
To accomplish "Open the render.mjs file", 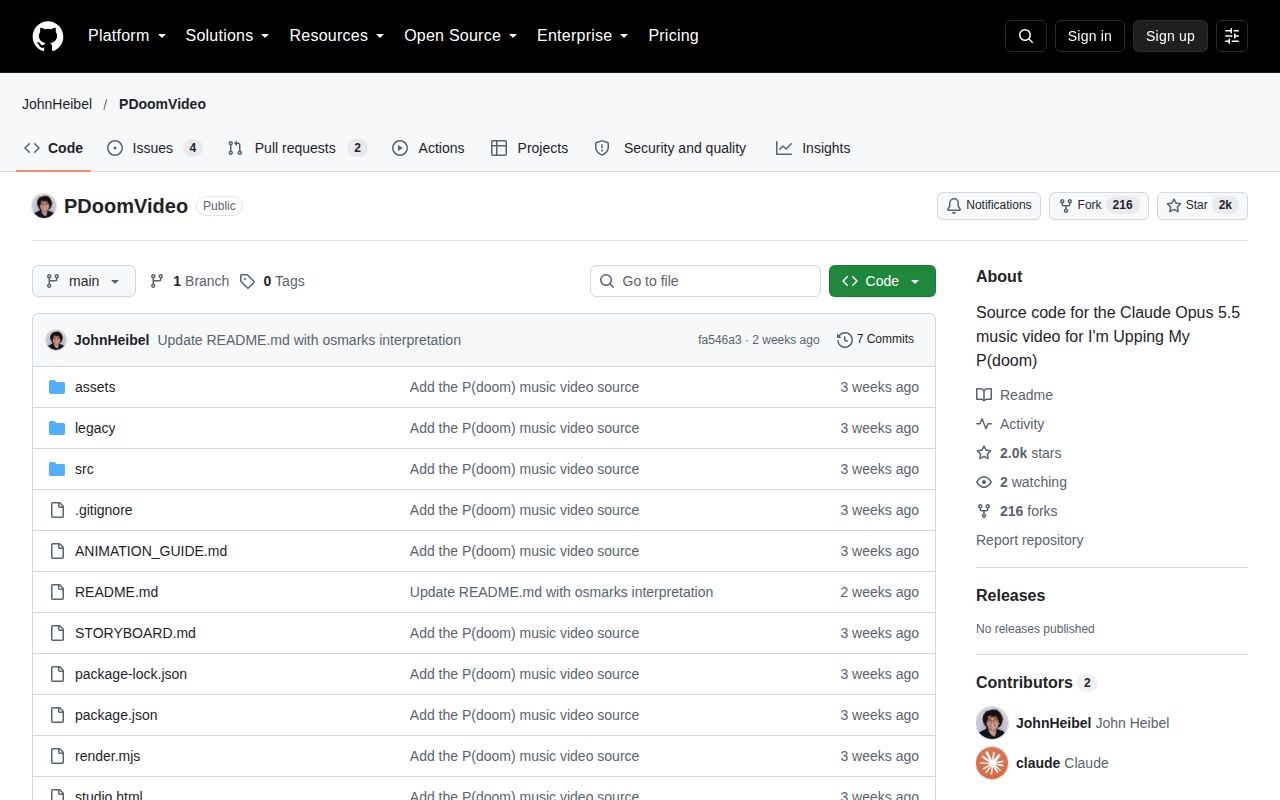I will tap(107, 756).
